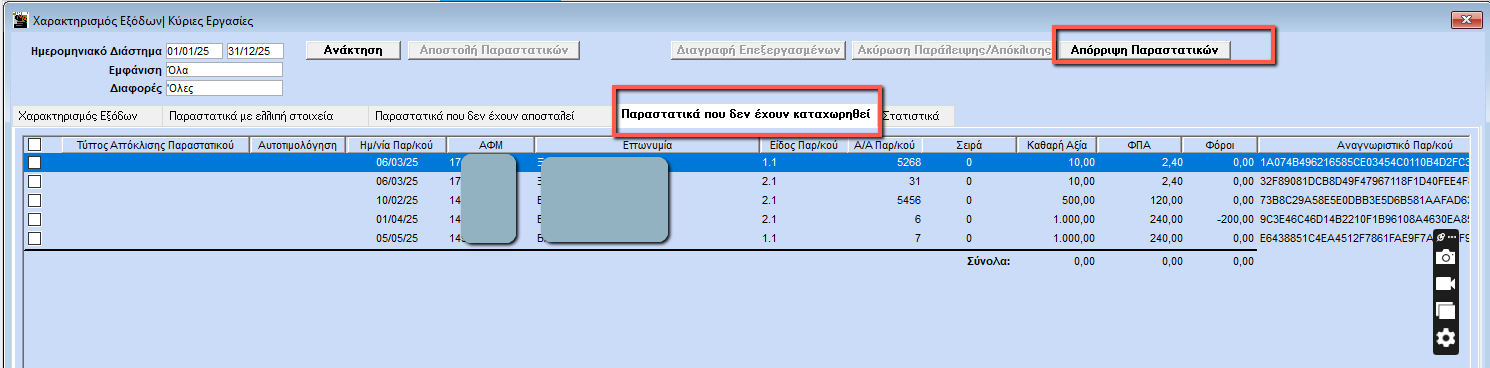Click the ΑΦΜ column header
1490x368 pixels.
point(490,145)
